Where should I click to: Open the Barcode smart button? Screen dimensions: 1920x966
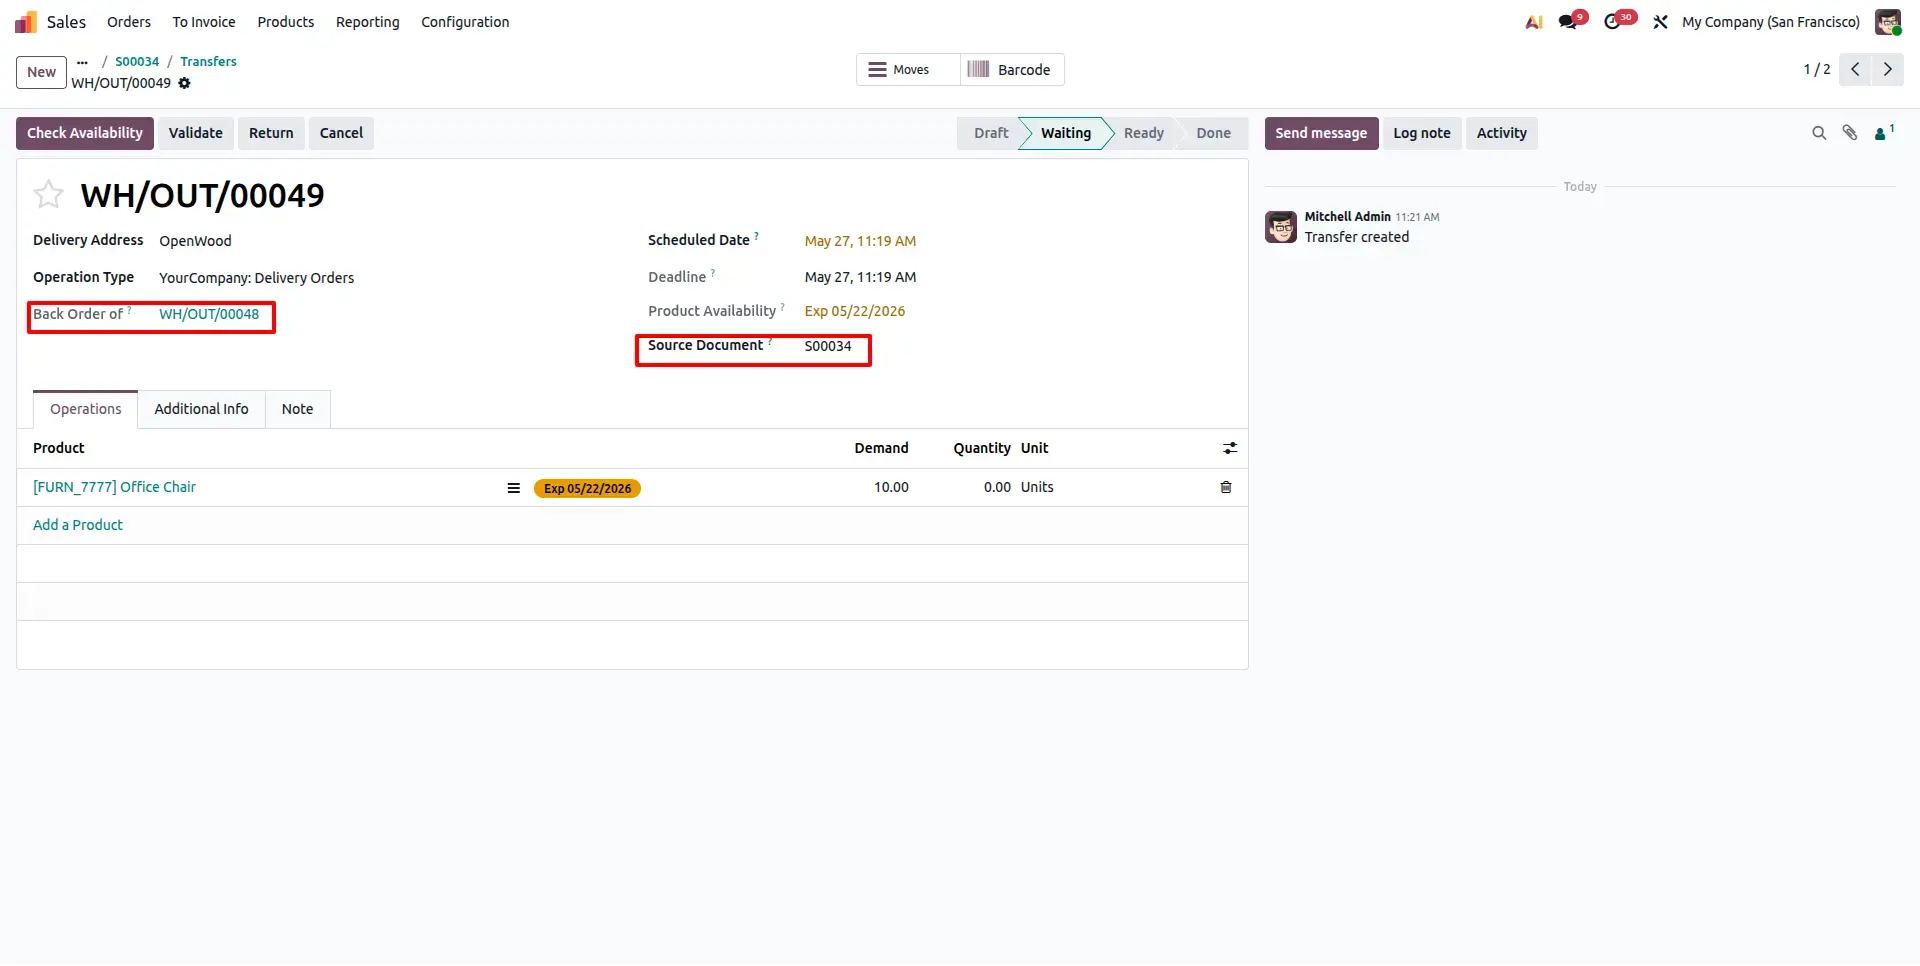[x=1012, y=70]
